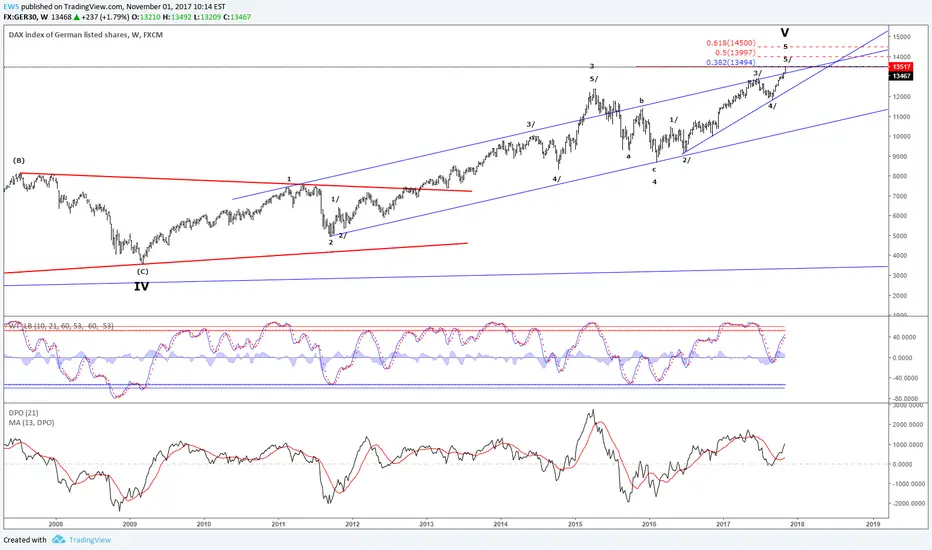Click the 5000 price axis level

[x=900, y=235]
